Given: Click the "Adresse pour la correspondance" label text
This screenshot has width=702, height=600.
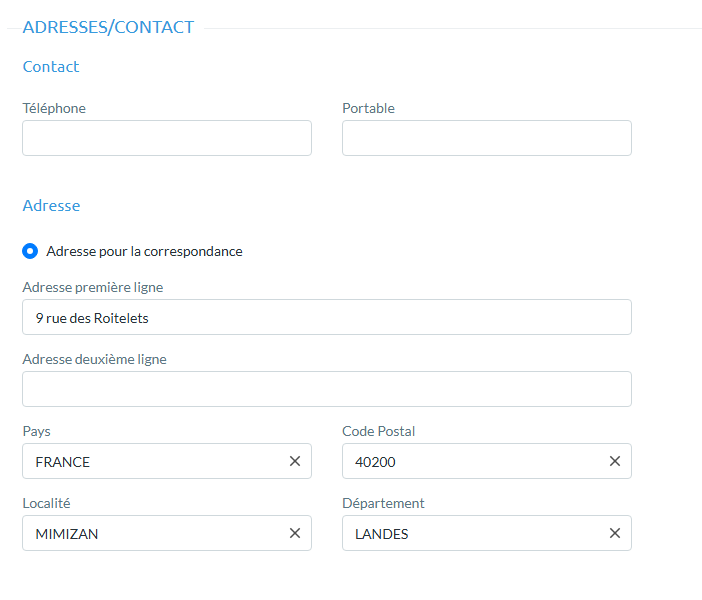Looking at the screenshot, I should 144,251.
